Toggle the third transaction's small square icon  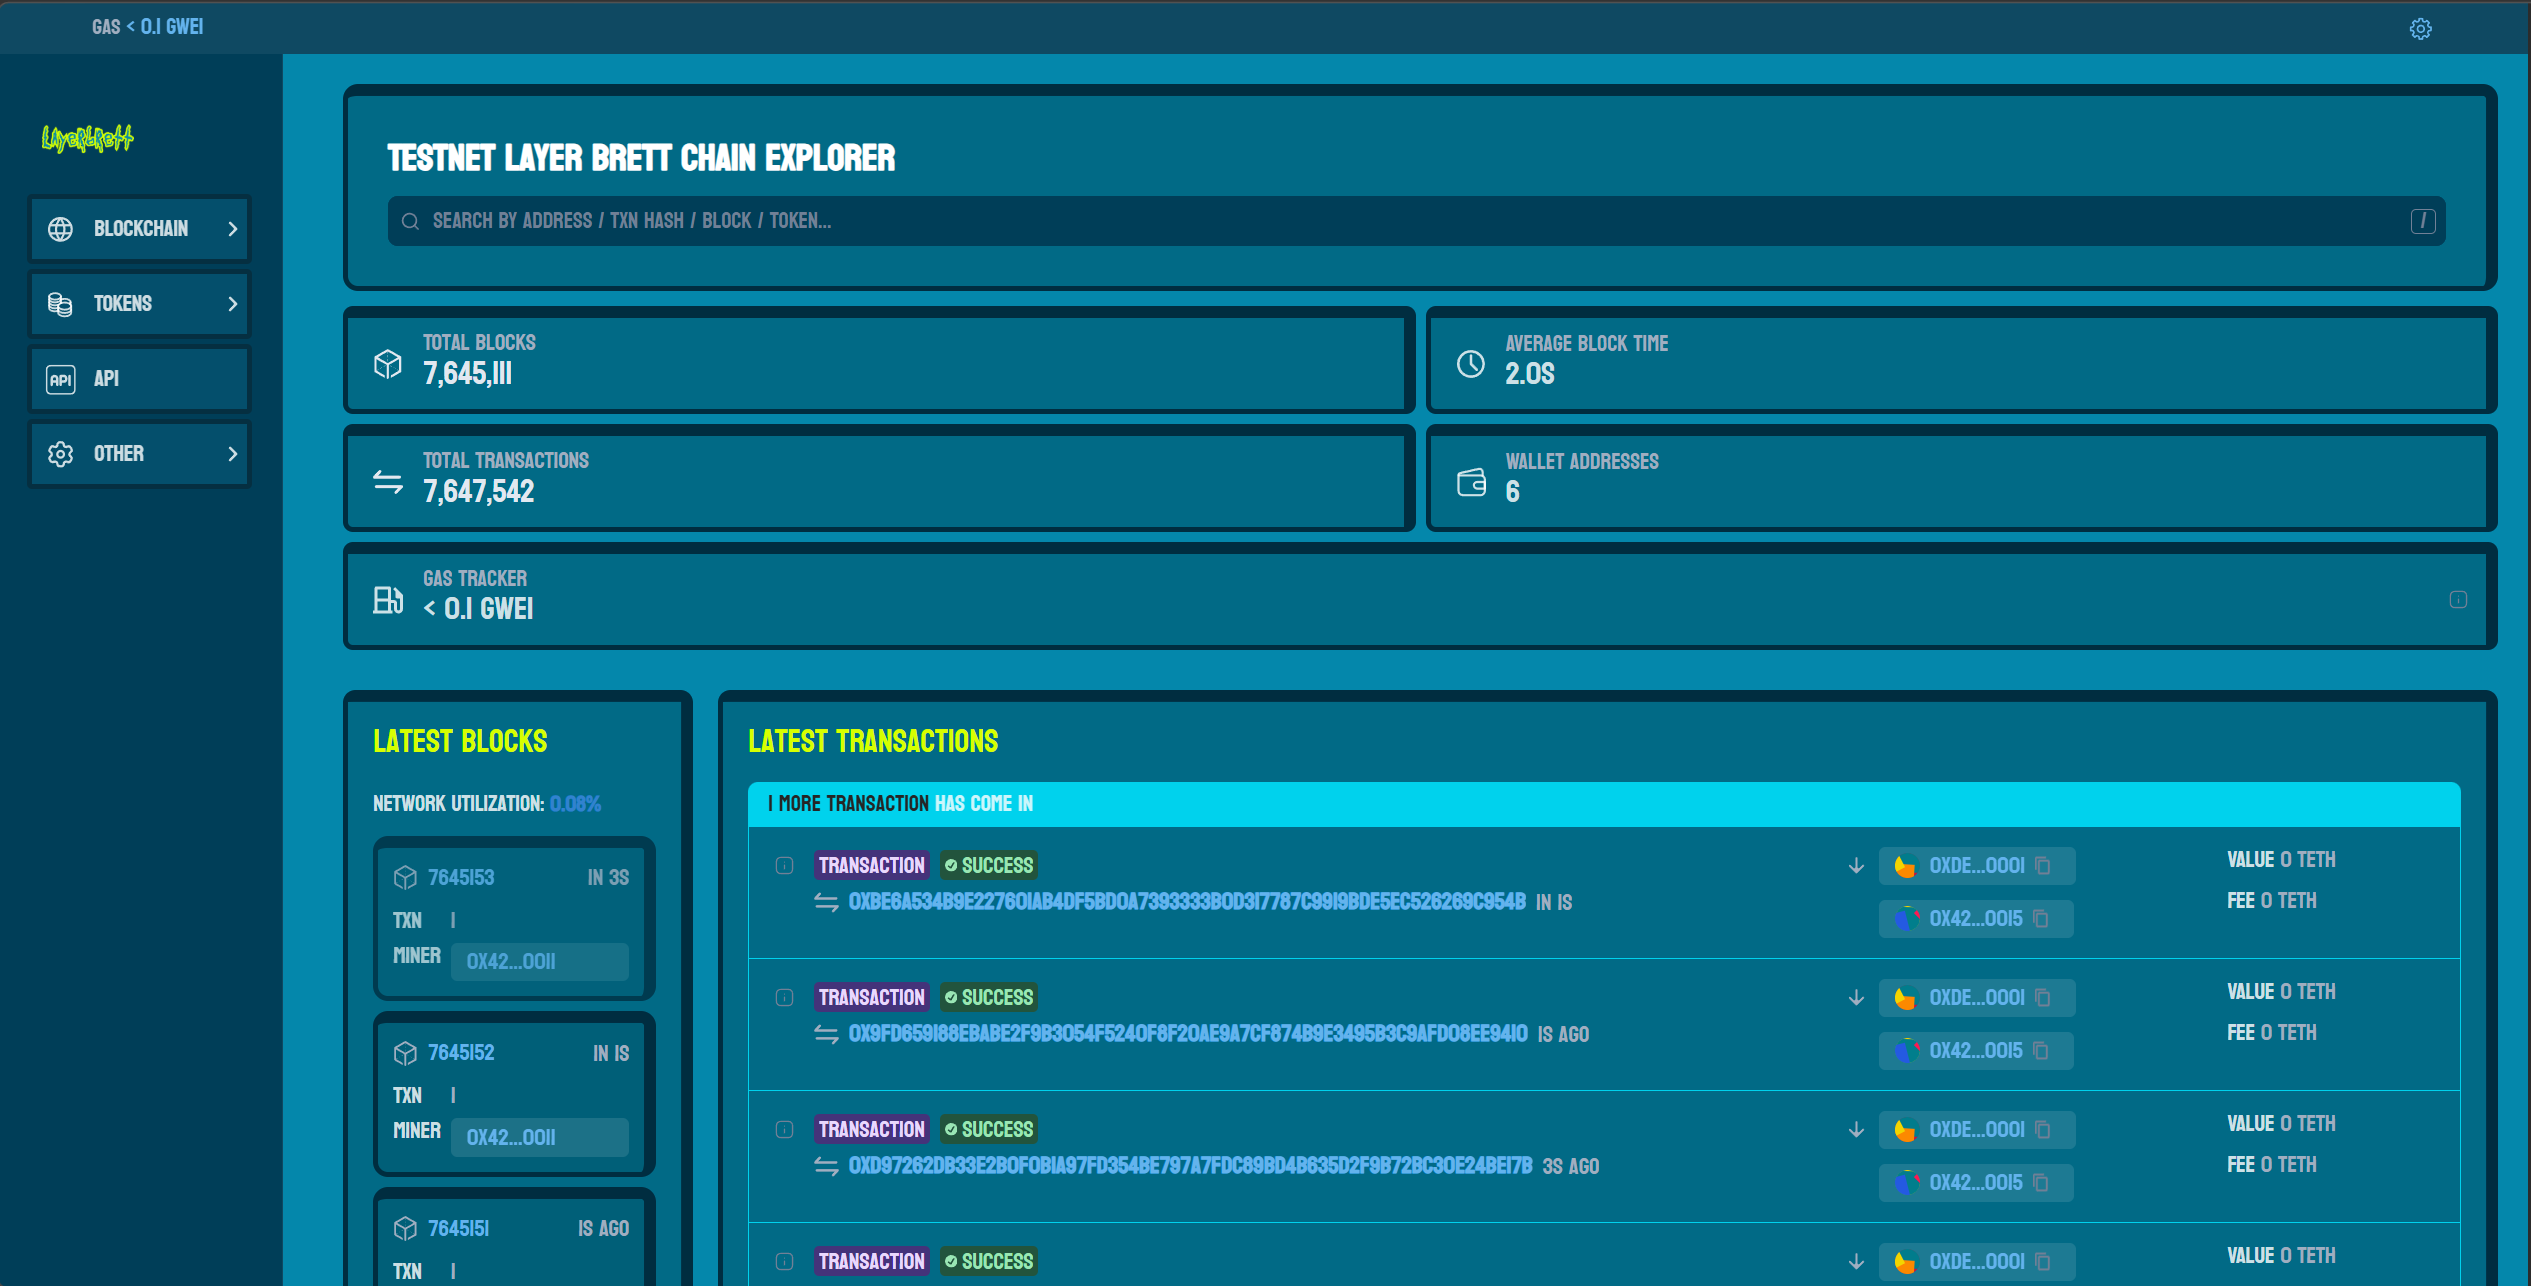(785, 1130)
